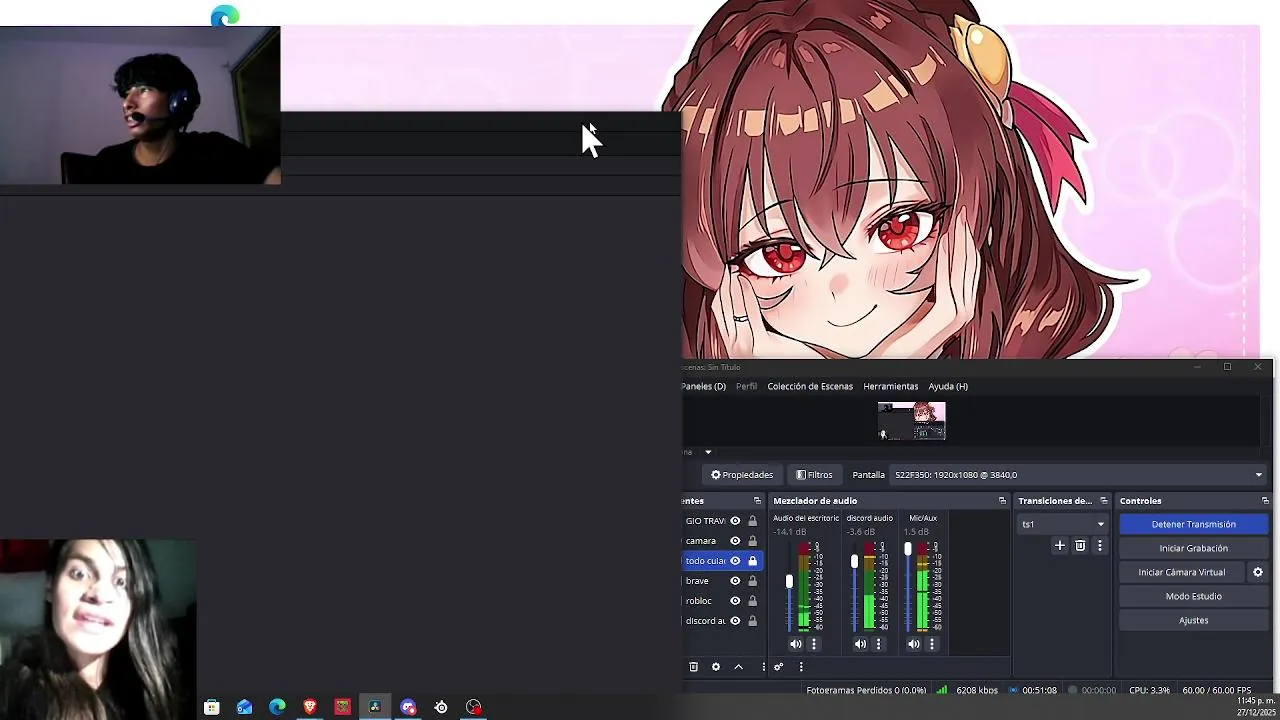Pop out the Mezclador de audio dock
Viewport: 1280px width, 720px height.
(x=1002, y=500)
